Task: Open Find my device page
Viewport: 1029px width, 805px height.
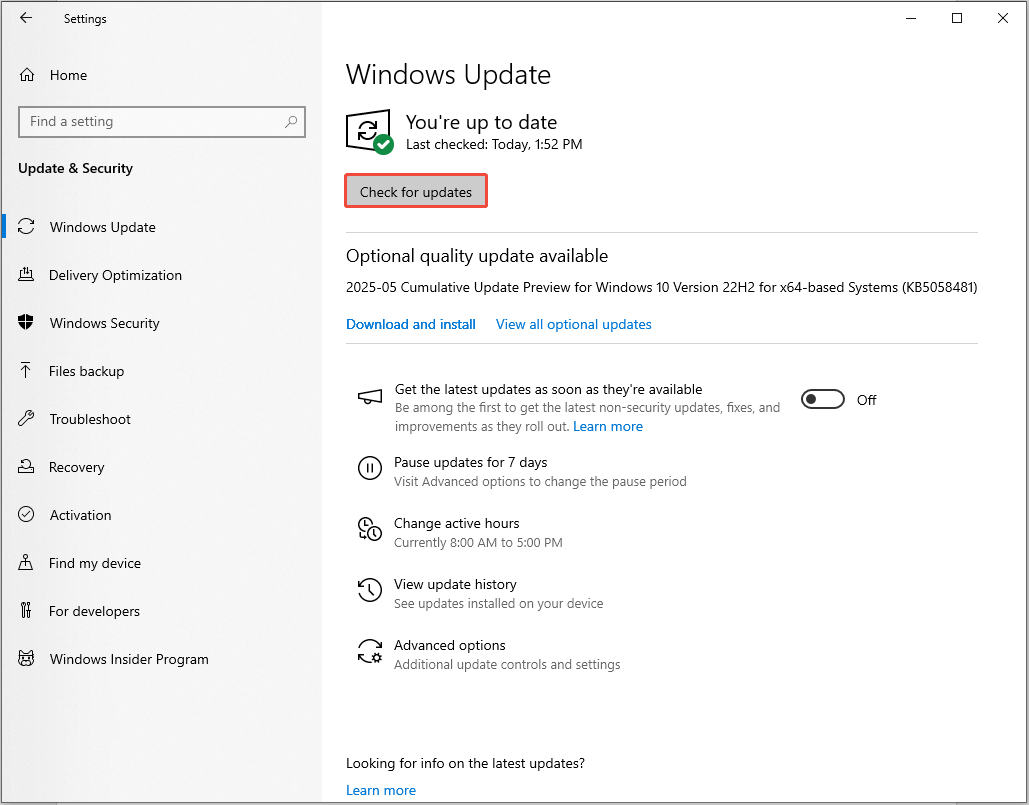Action: coord(94,563)
